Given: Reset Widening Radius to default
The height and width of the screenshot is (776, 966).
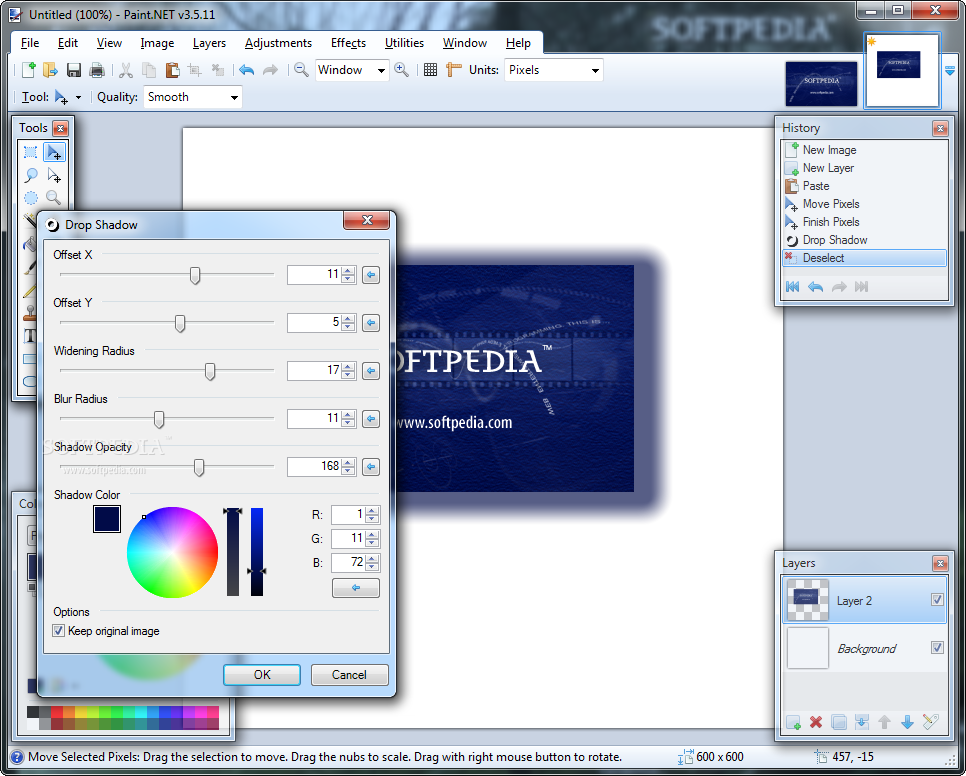Looking at the screenshot, I should [371, 371].
